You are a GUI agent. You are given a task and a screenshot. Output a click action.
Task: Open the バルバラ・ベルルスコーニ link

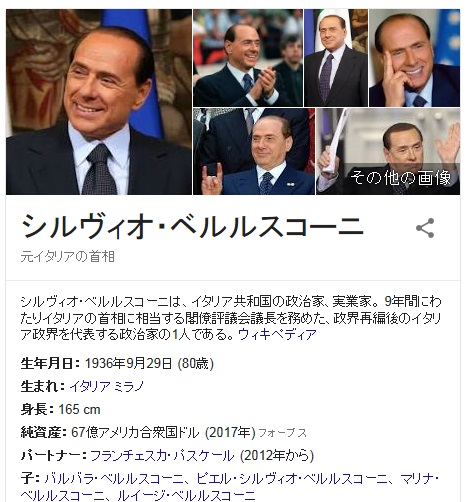[x=114, y=479]
